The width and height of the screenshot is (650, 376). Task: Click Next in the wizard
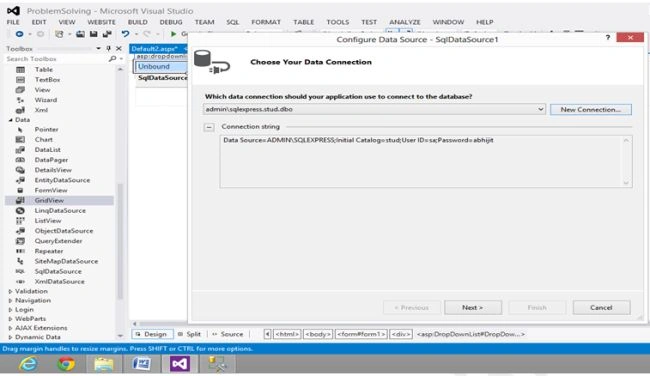click(x=473, y=308)
